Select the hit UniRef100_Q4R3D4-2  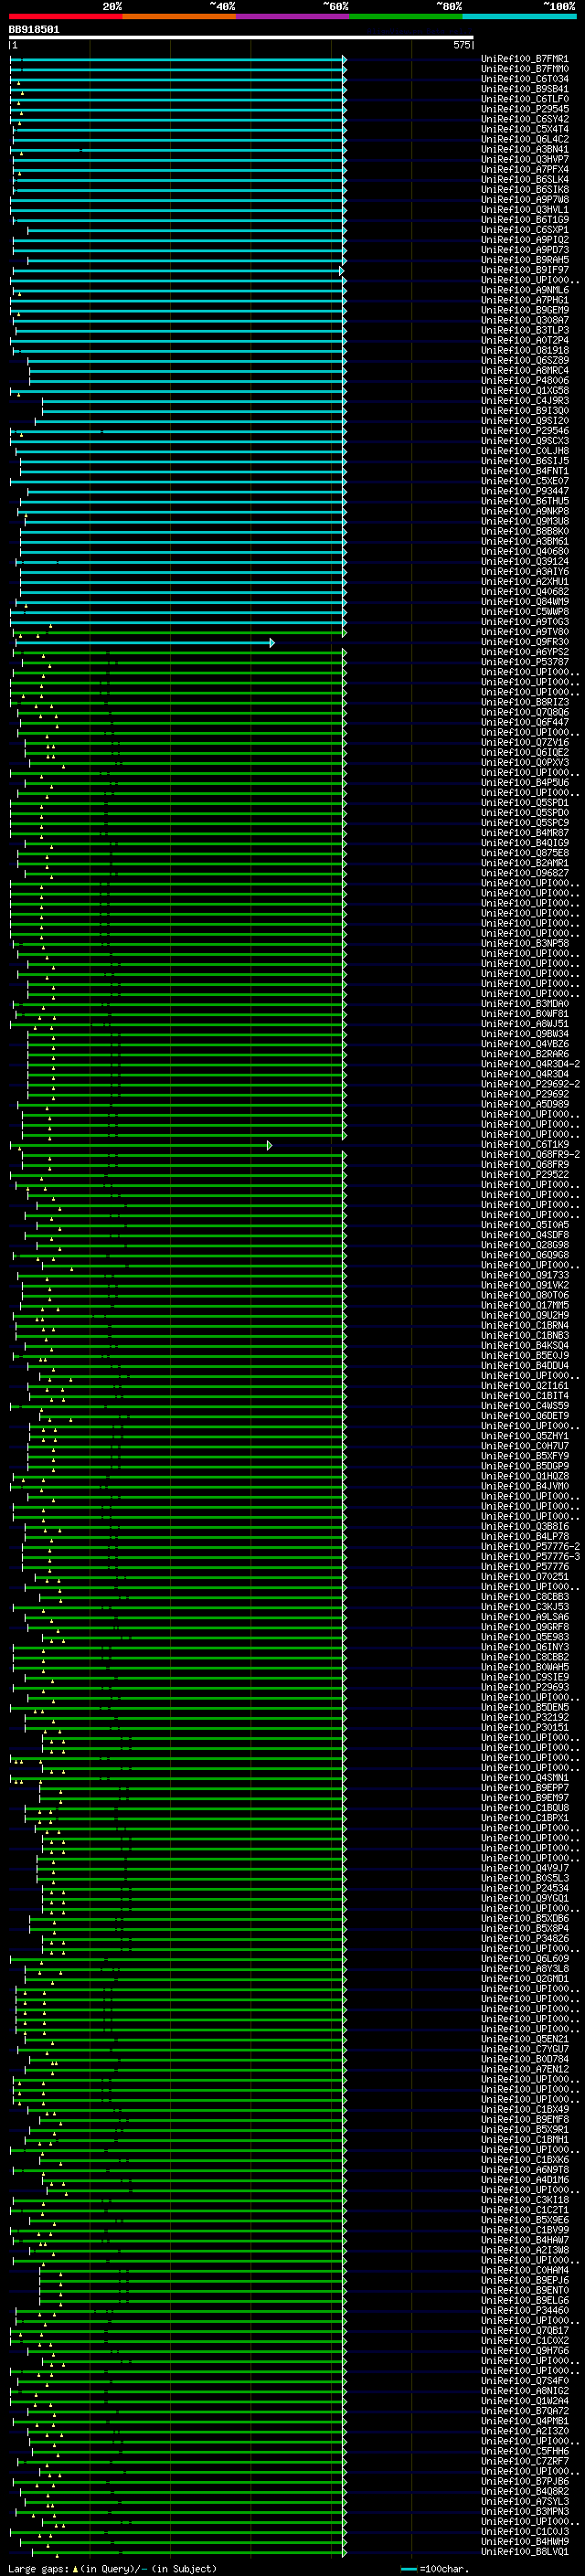(530, 1064)
